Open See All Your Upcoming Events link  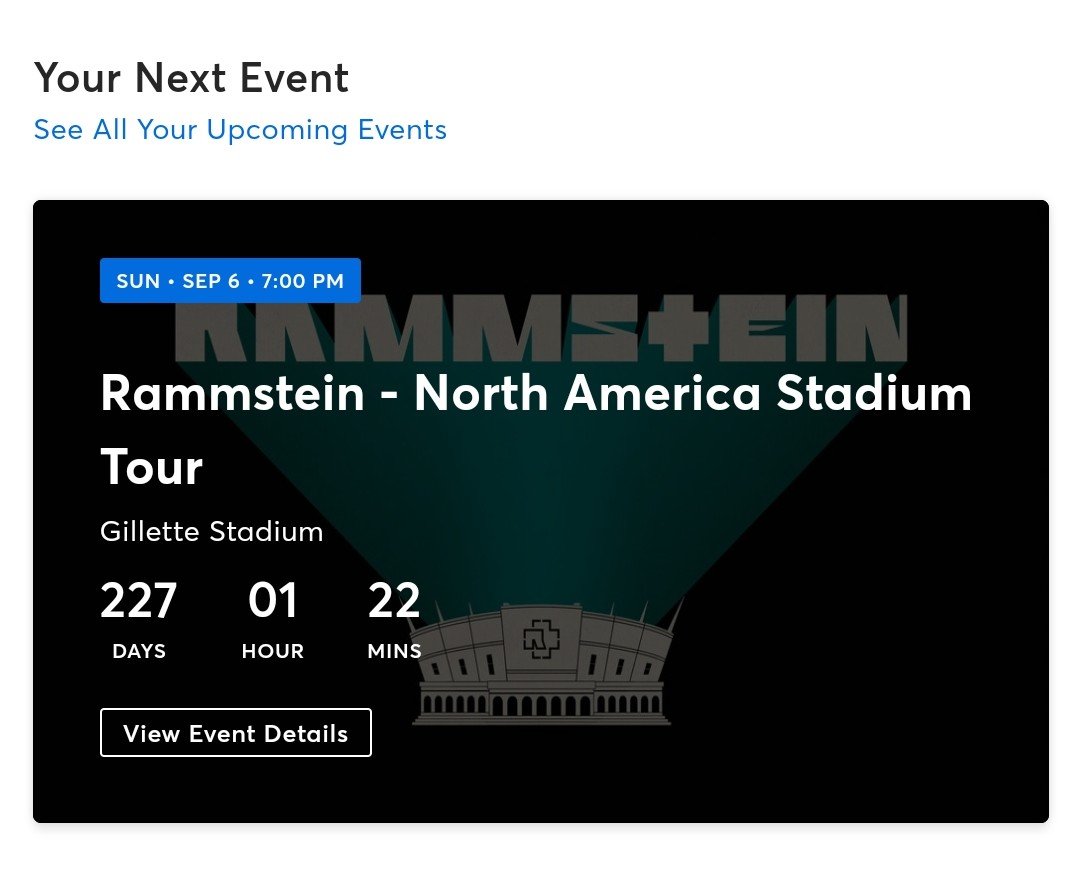240,130
